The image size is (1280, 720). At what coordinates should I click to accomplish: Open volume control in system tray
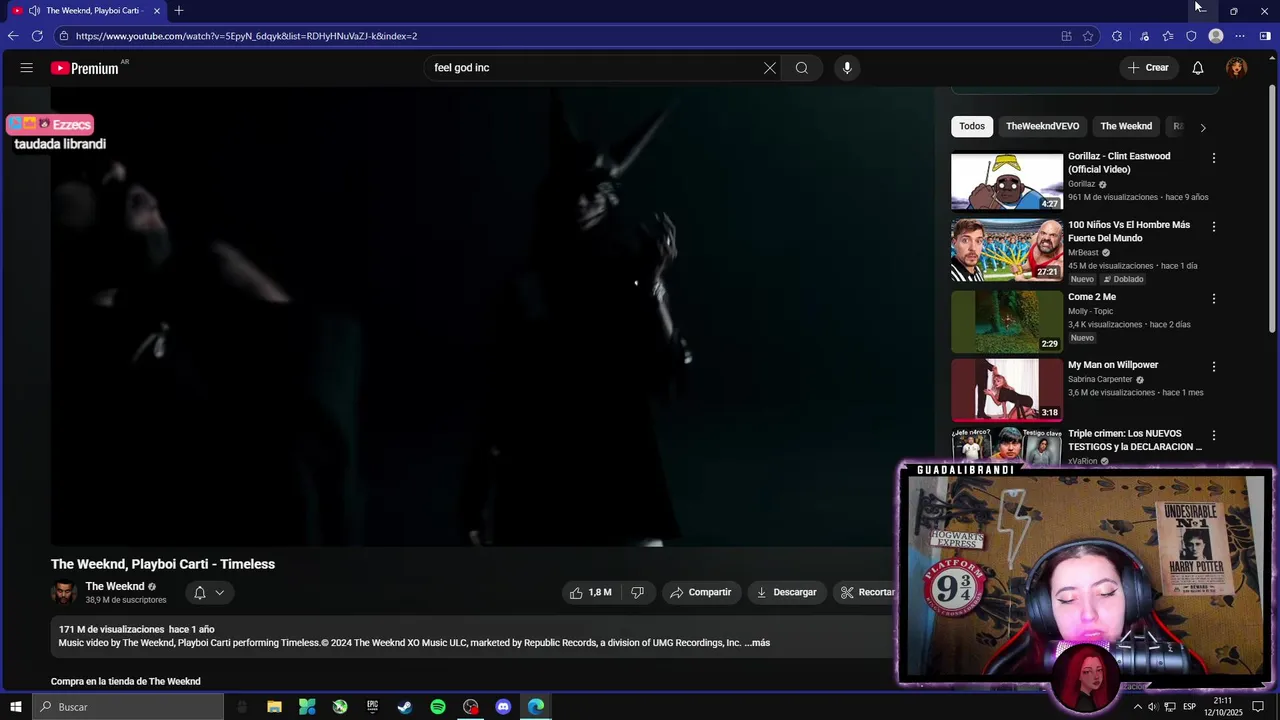tap(1153, 707)
